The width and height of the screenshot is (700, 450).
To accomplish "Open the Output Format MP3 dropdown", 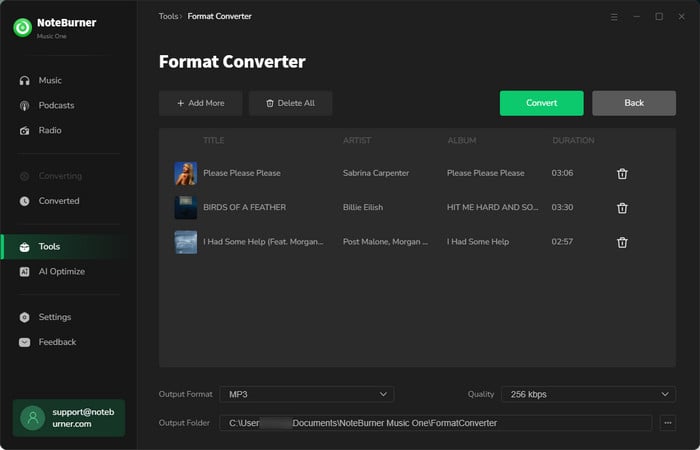I will click(307, 394).
